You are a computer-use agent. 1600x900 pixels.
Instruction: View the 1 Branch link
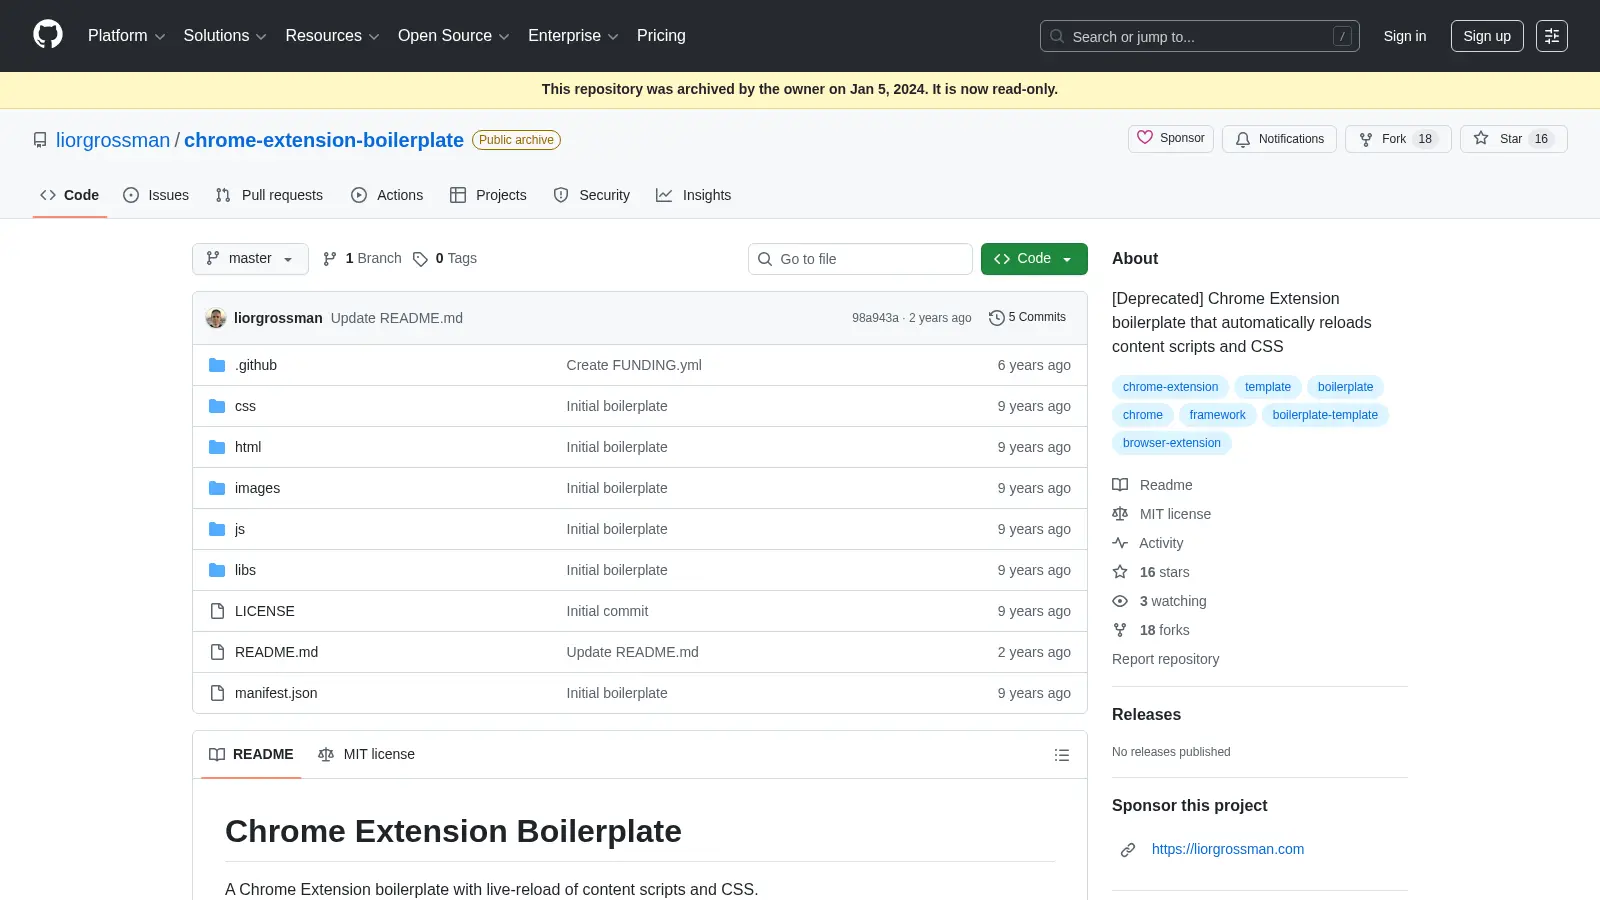pos(362,258)
